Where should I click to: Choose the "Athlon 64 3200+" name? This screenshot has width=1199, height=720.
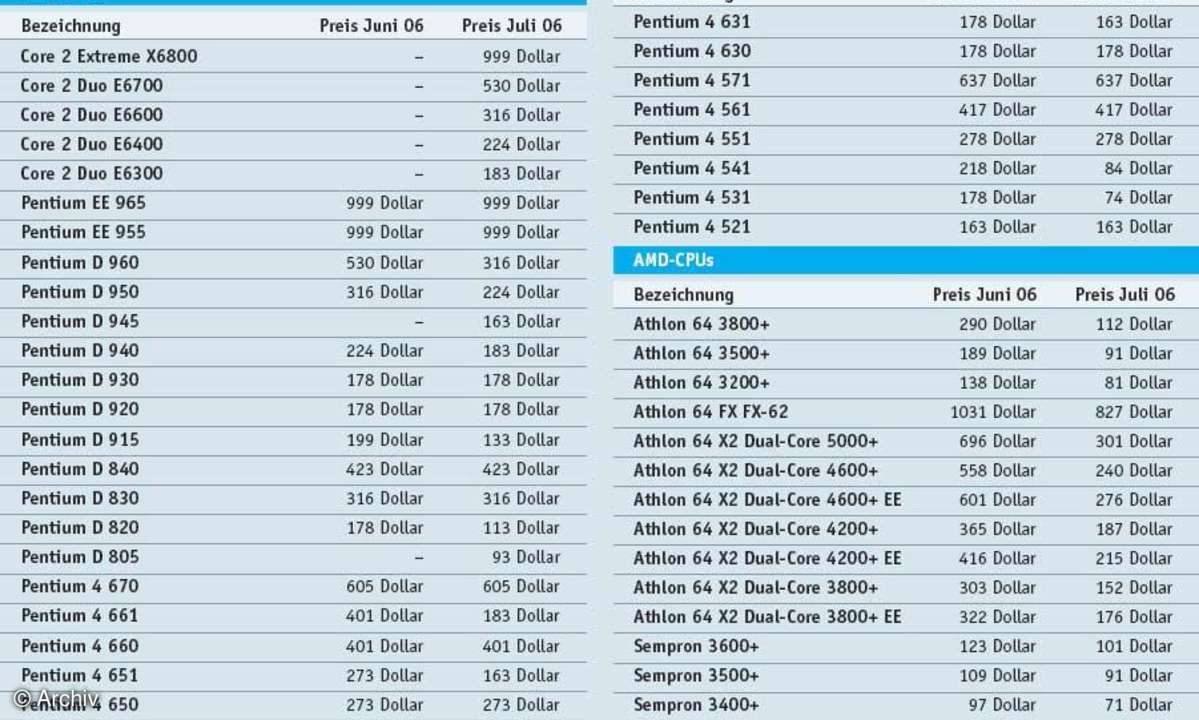point(701,382)
